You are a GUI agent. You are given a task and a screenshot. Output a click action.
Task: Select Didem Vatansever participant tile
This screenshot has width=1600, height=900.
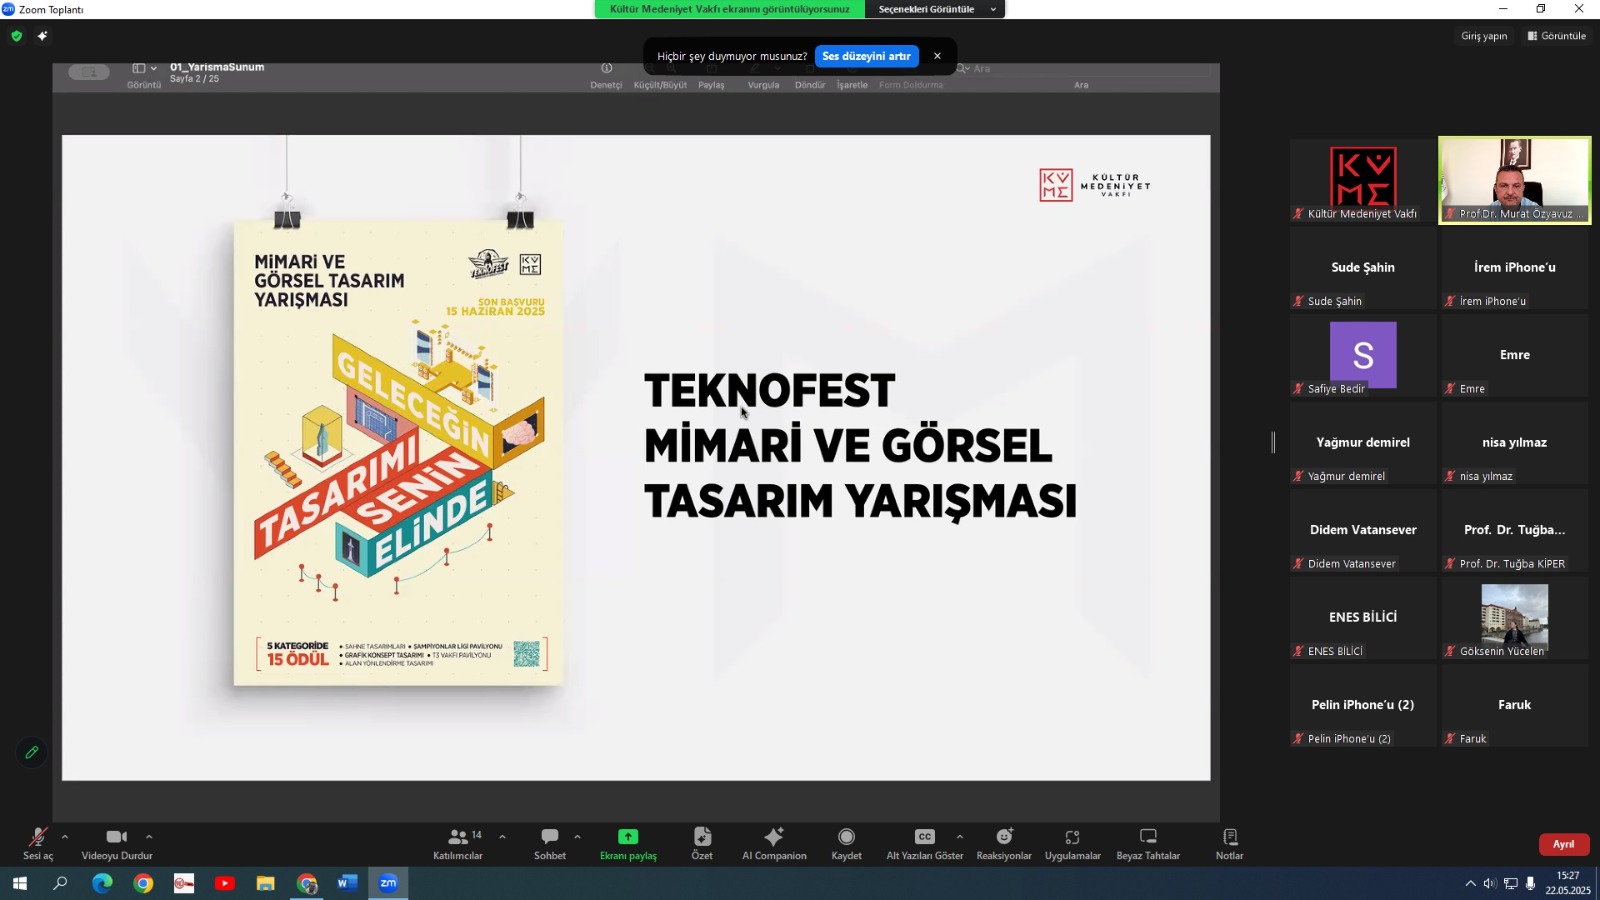point(1363,530)
